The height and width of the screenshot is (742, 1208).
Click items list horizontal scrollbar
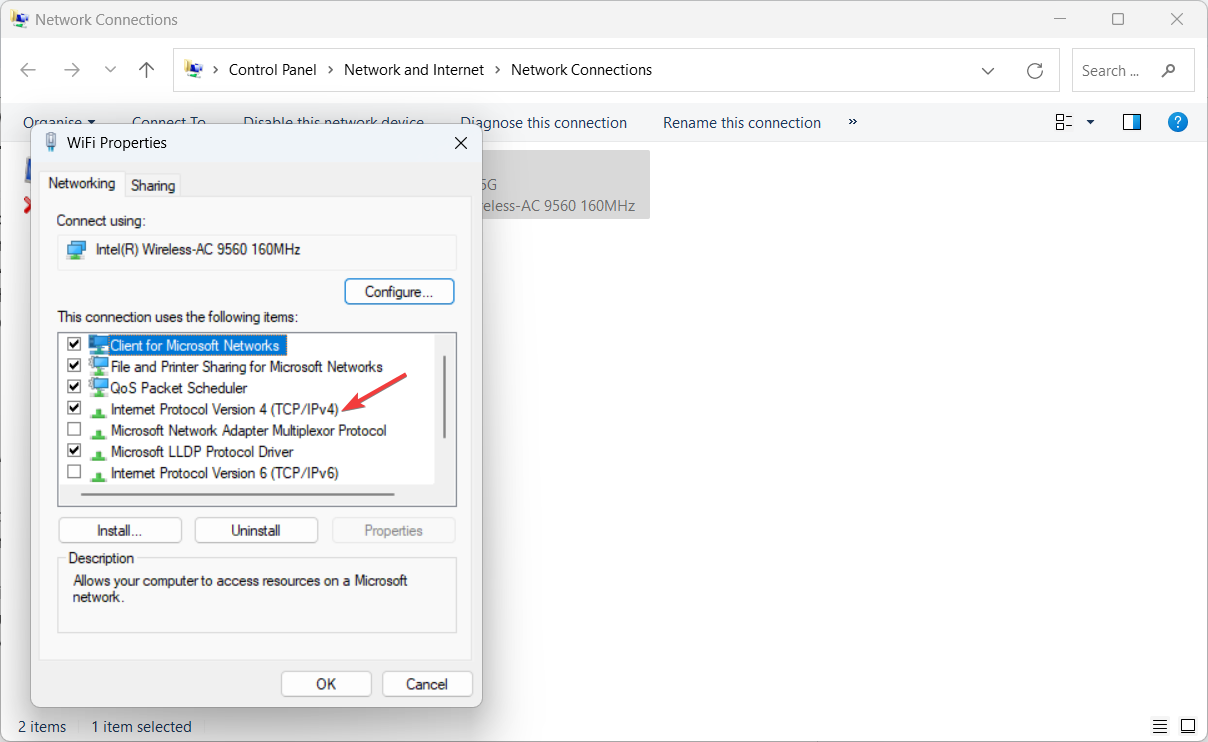238,494
